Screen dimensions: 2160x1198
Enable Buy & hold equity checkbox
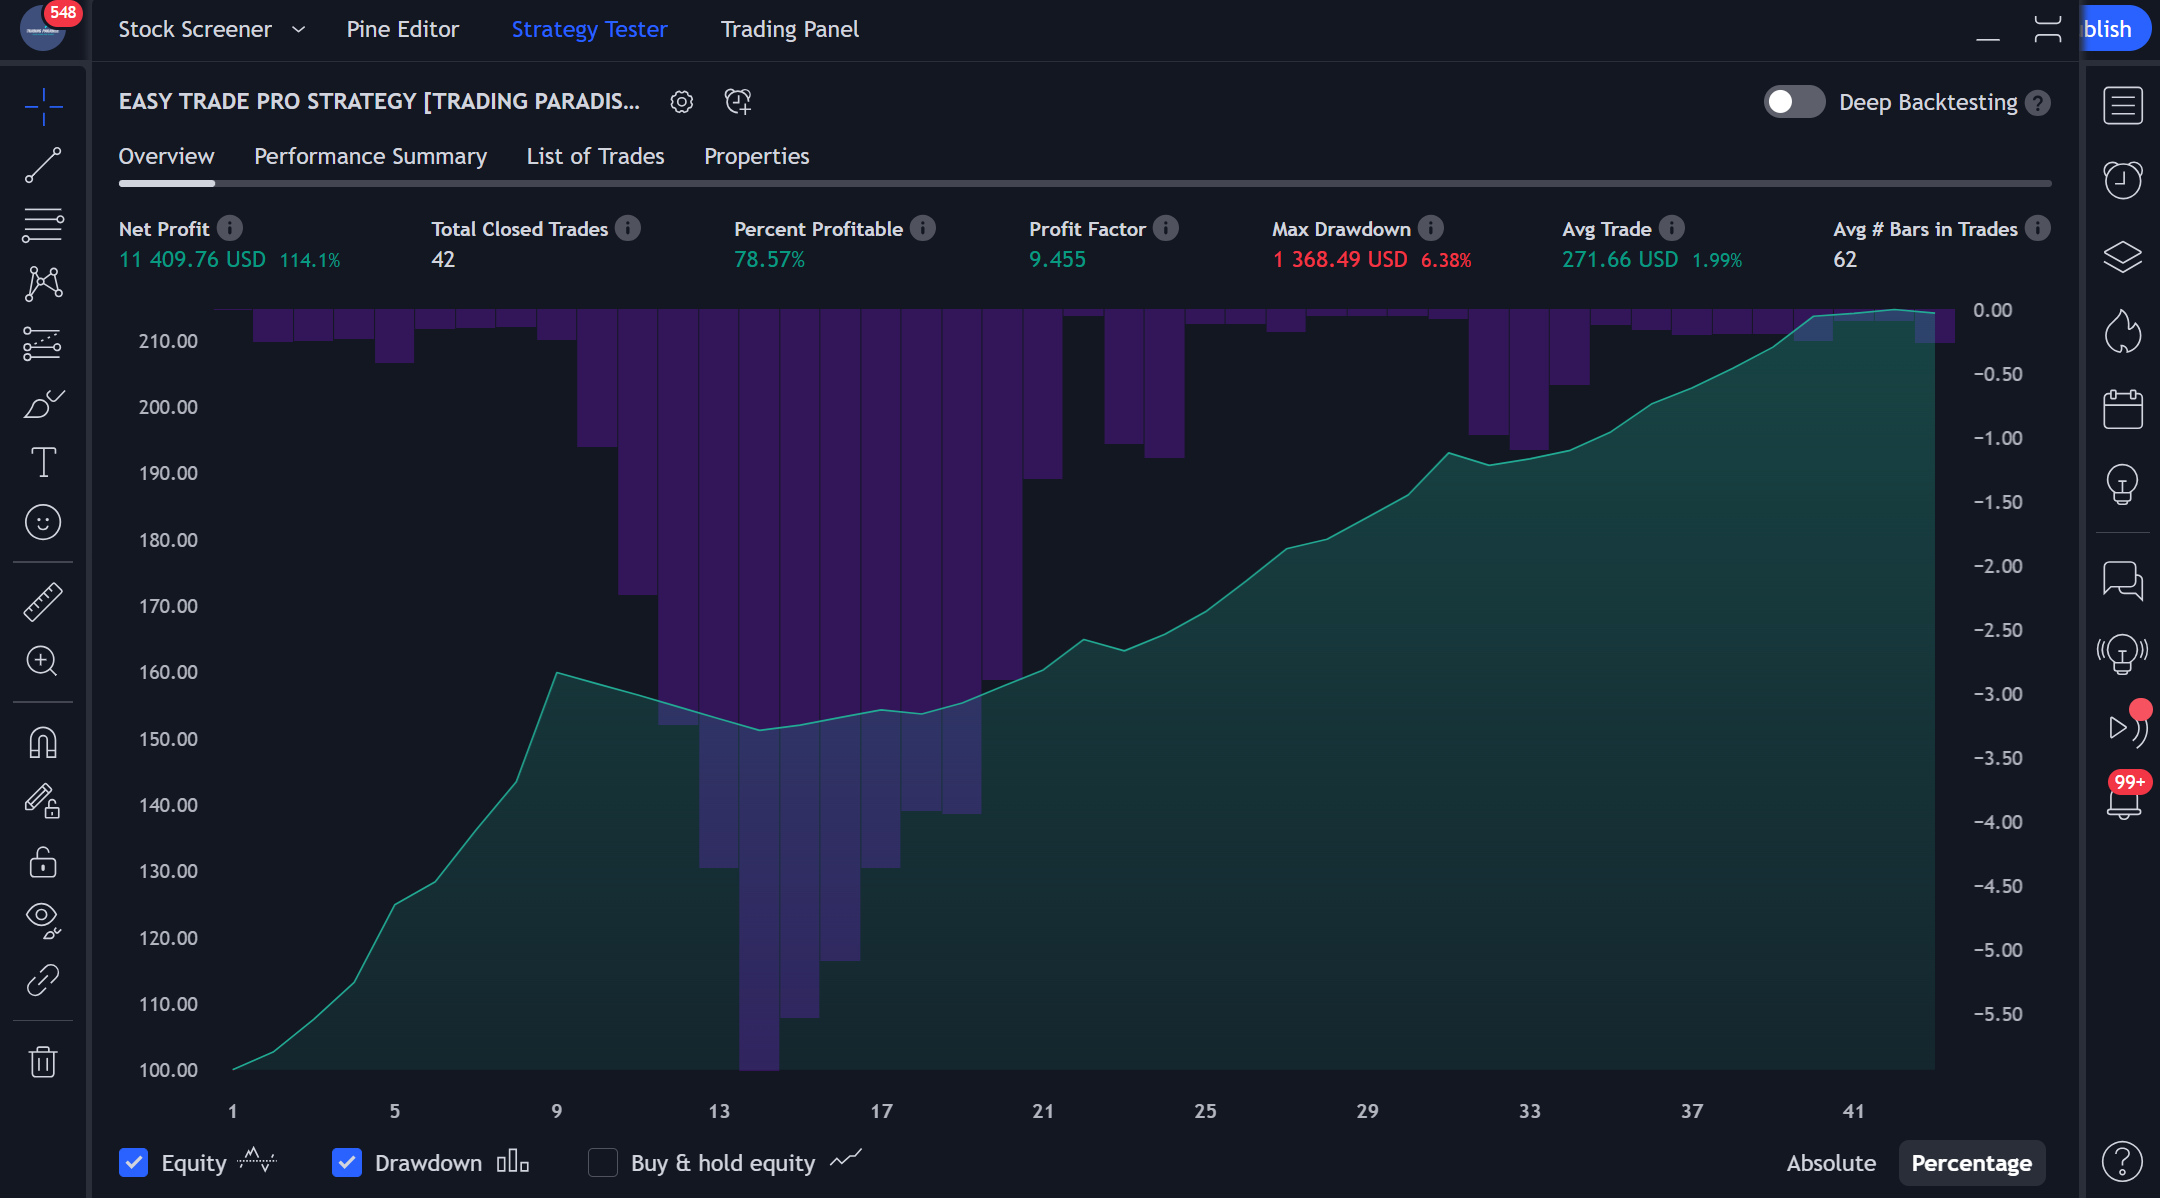[603, 1162]
